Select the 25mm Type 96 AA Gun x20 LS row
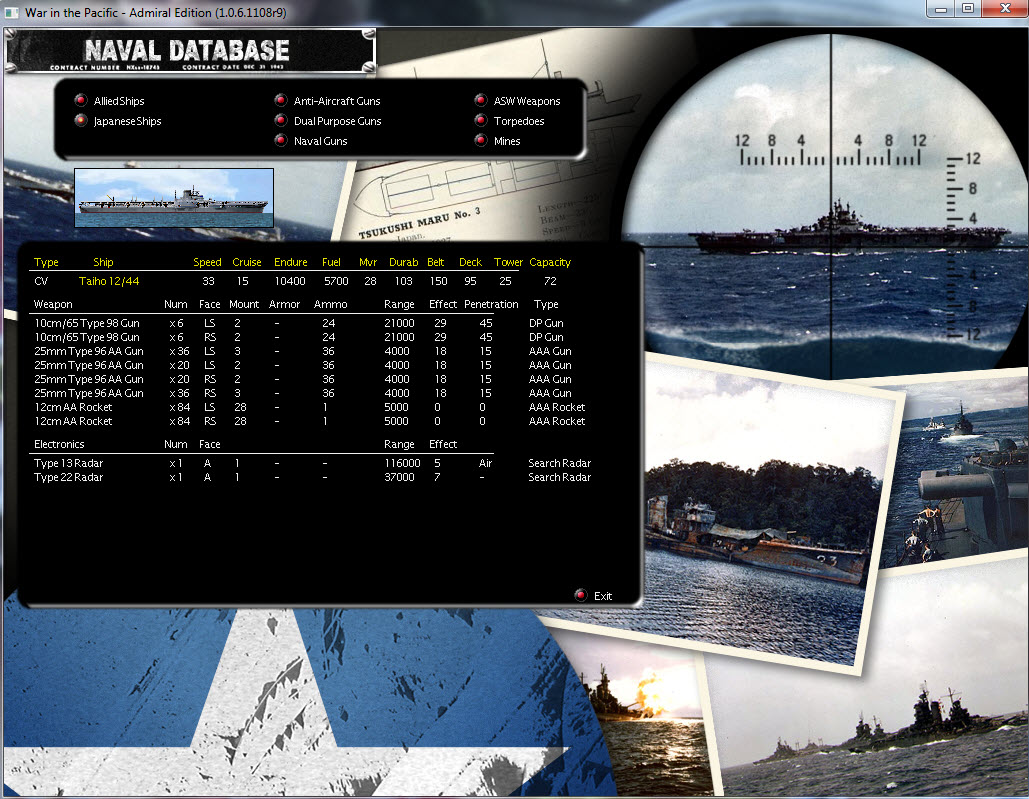This screenshot has height=799, width=1029. [303, 365]
